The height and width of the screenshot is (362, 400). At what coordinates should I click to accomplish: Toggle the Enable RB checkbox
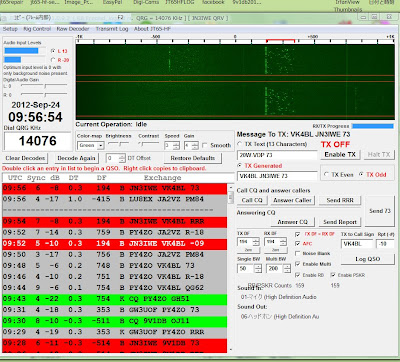tap(298, 275)
